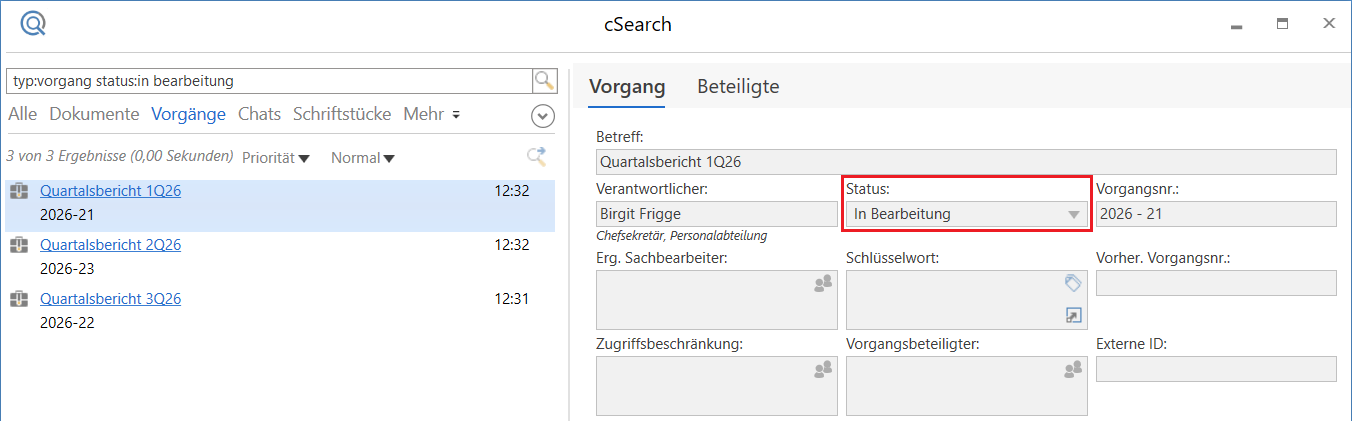Open the Quartalsbericht 1Q26 link
1352x421 pixels.
[x=110, y=191]
